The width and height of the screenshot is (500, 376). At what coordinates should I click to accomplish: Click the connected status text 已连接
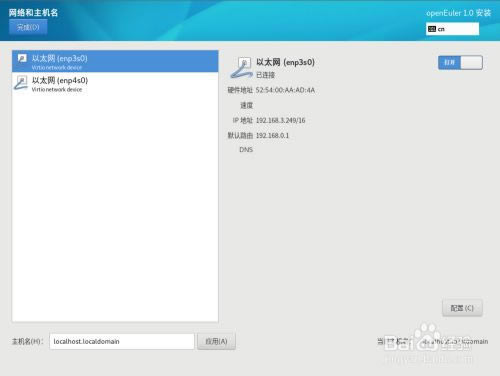point(265,75)
